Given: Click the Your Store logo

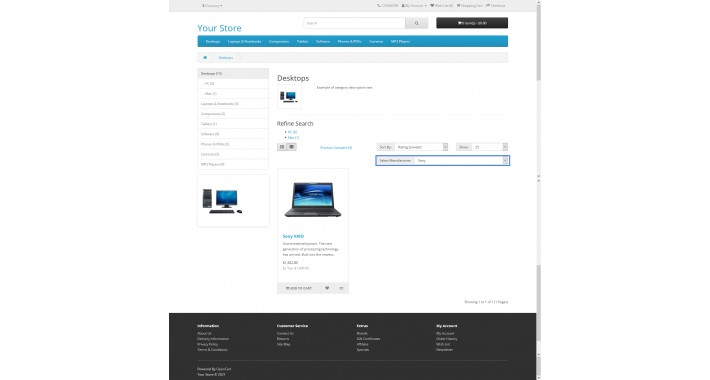Looking at the screenshot, I should (x=219, y=28).
